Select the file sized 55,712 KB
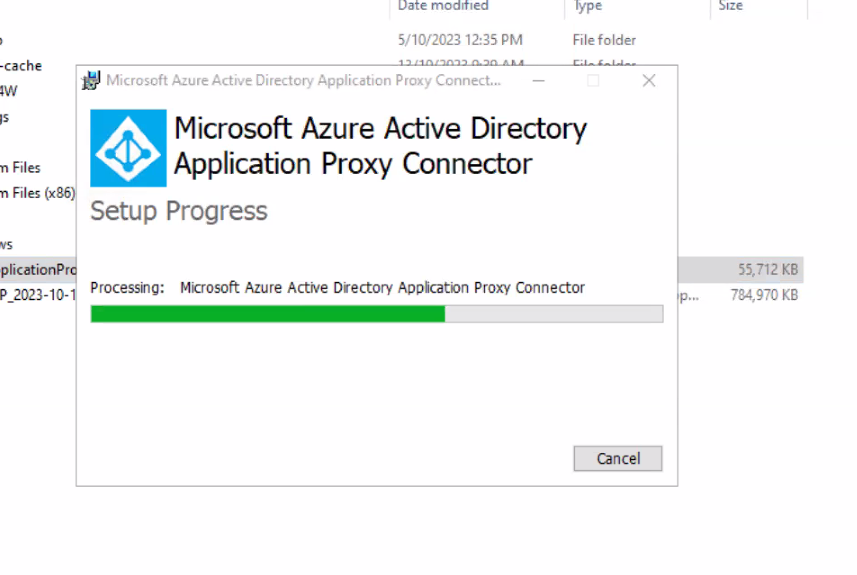This screenshot has height=575, width=857. click(x=767, y=270)
